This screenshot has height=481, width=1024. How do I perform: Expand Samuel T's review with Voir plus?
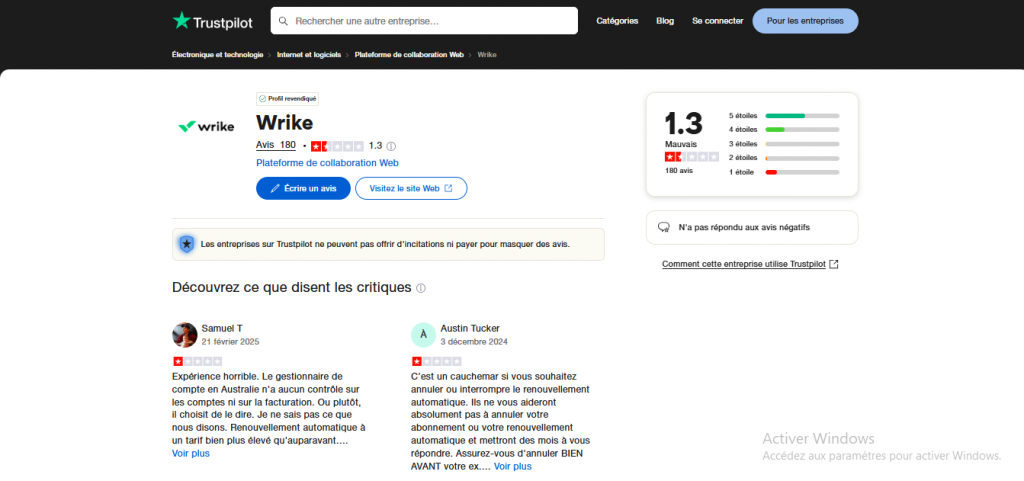[x=191, y=454]
